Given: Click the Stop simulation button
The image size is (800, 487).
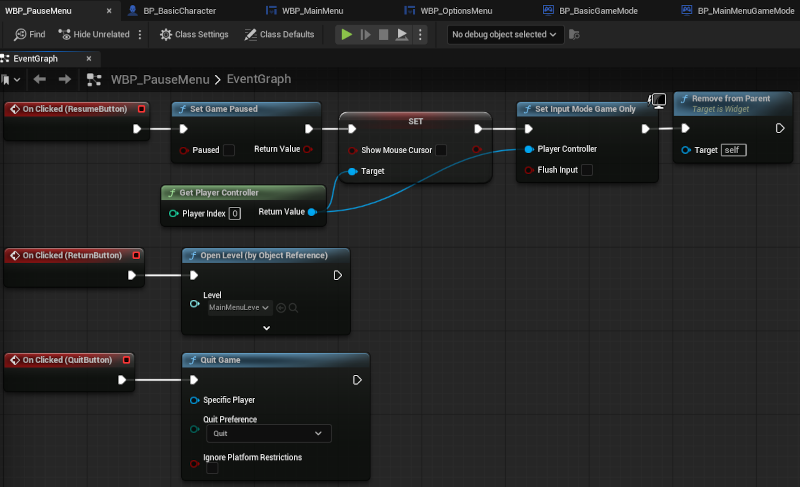Looking at the screenshot, I should click(x=383, y=34).
